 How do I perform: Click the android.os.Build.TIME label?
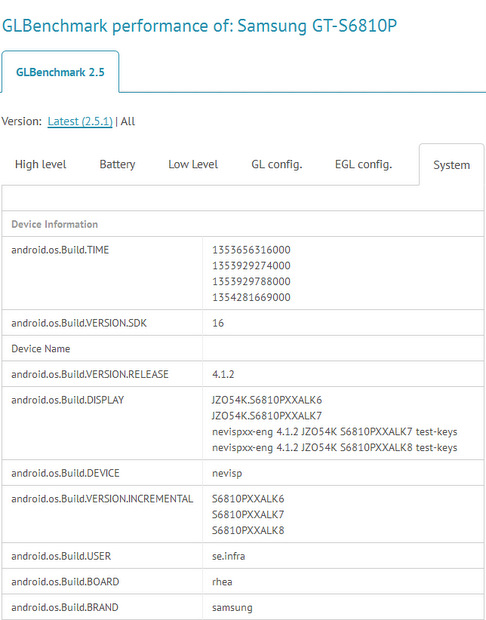coord(60,250)
